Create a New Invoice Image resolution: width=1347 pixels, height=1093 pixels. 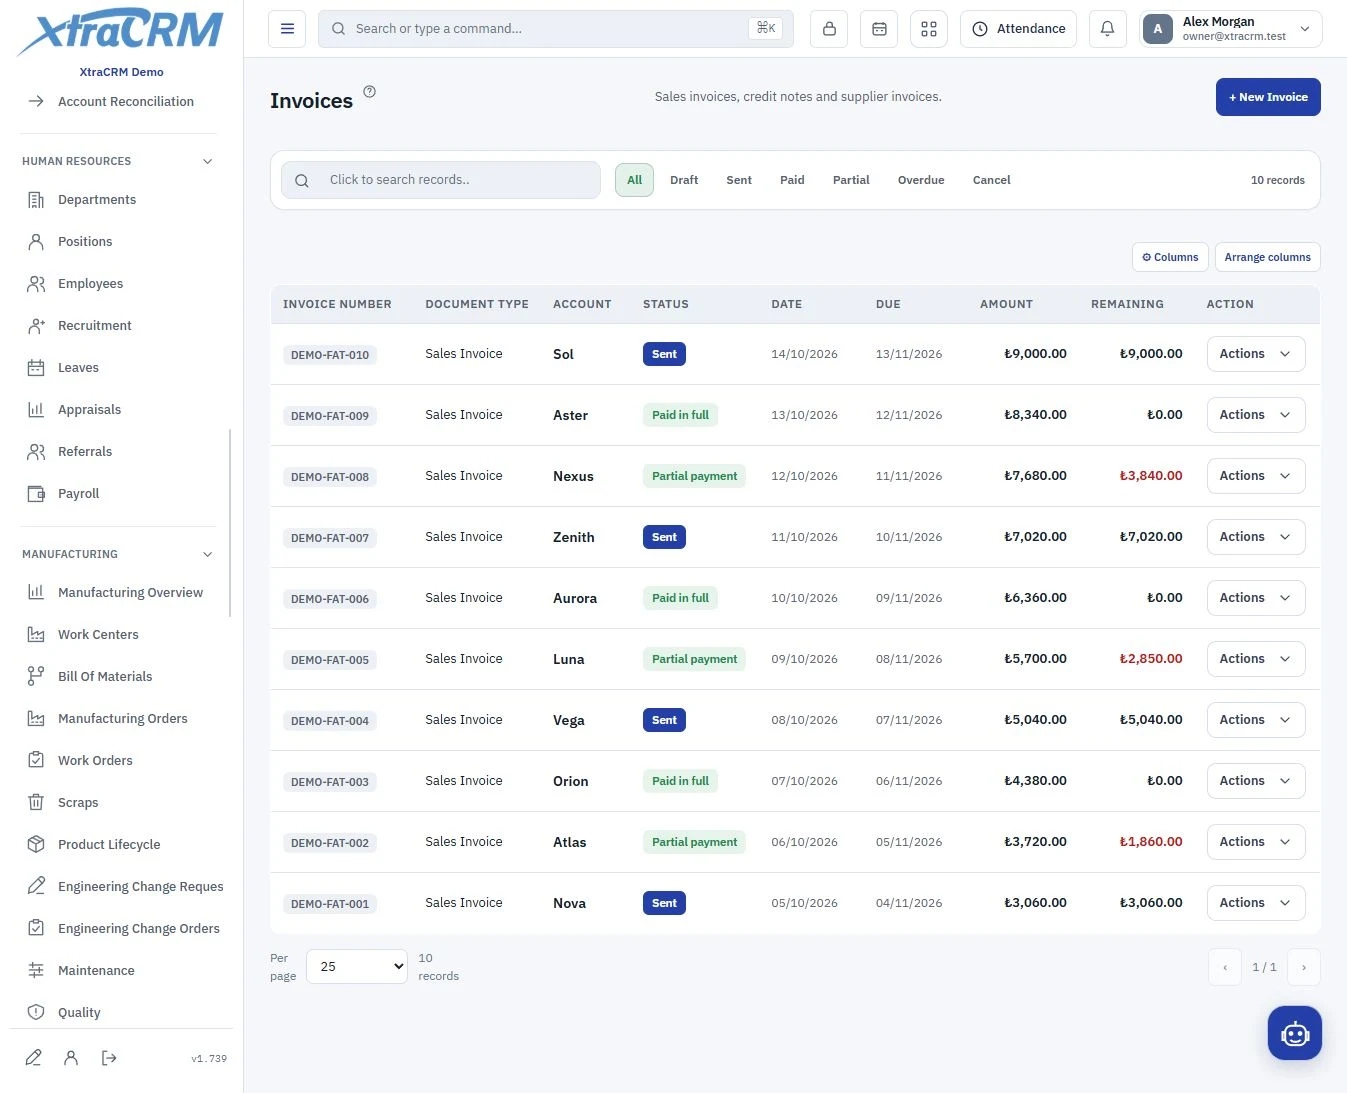tap(1268, 97)
